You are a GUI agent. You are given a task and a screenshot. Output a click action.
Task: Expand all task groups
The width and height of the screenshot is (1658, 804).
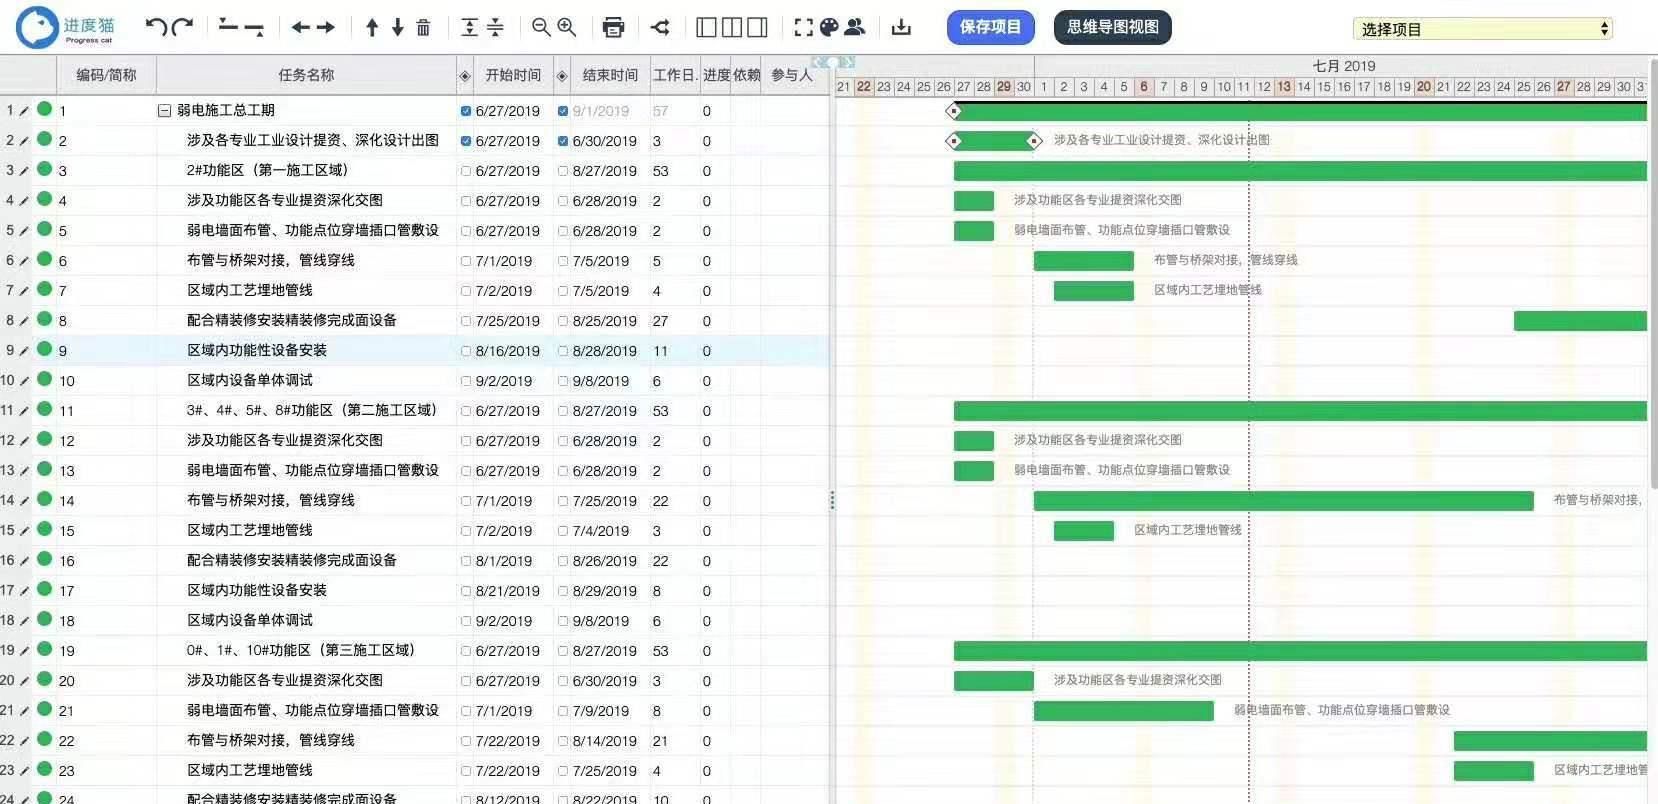coord(469,27)
